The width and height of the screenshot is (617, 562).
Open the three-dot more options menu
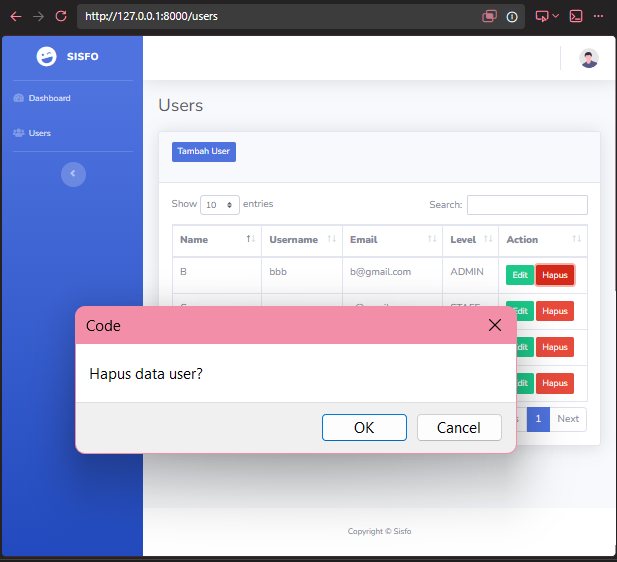599,16
